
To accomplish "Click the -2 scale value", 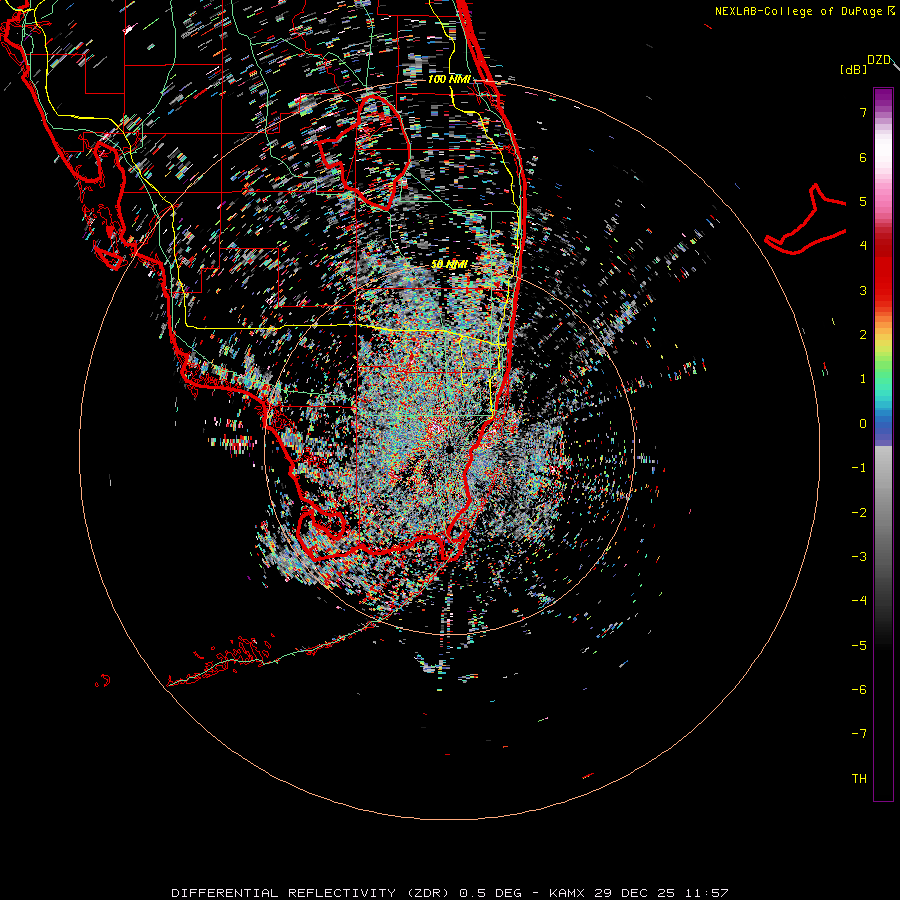I will (859, 513).
